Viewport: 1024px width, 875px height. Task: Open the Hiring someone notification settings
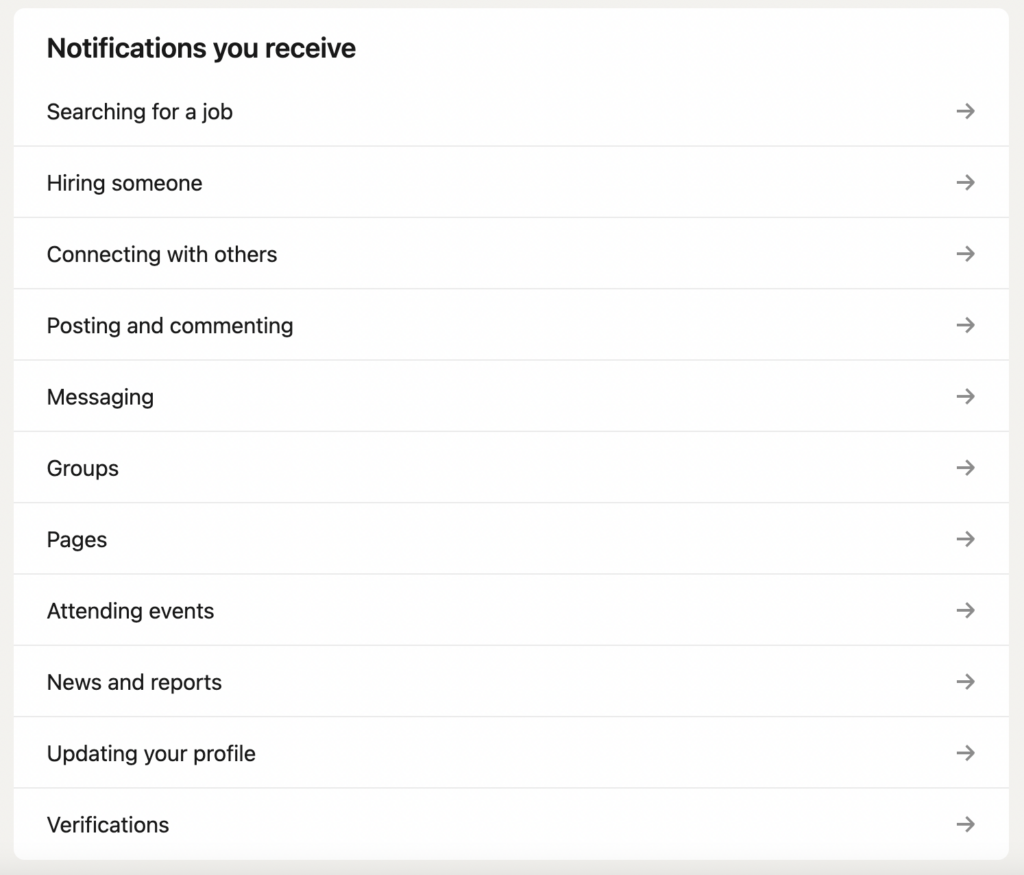tap(124, 183)
